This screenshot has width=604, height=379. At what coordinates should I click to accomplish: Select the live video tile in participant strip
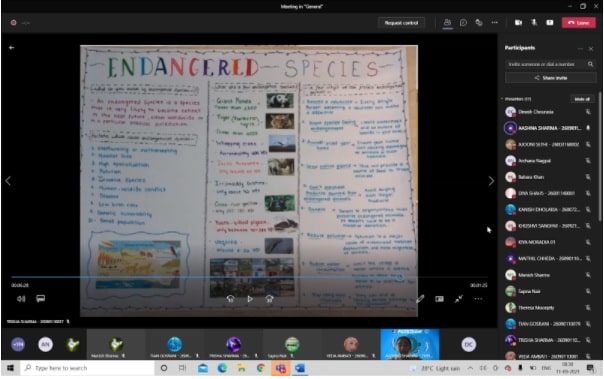click(x=410, y=344)
